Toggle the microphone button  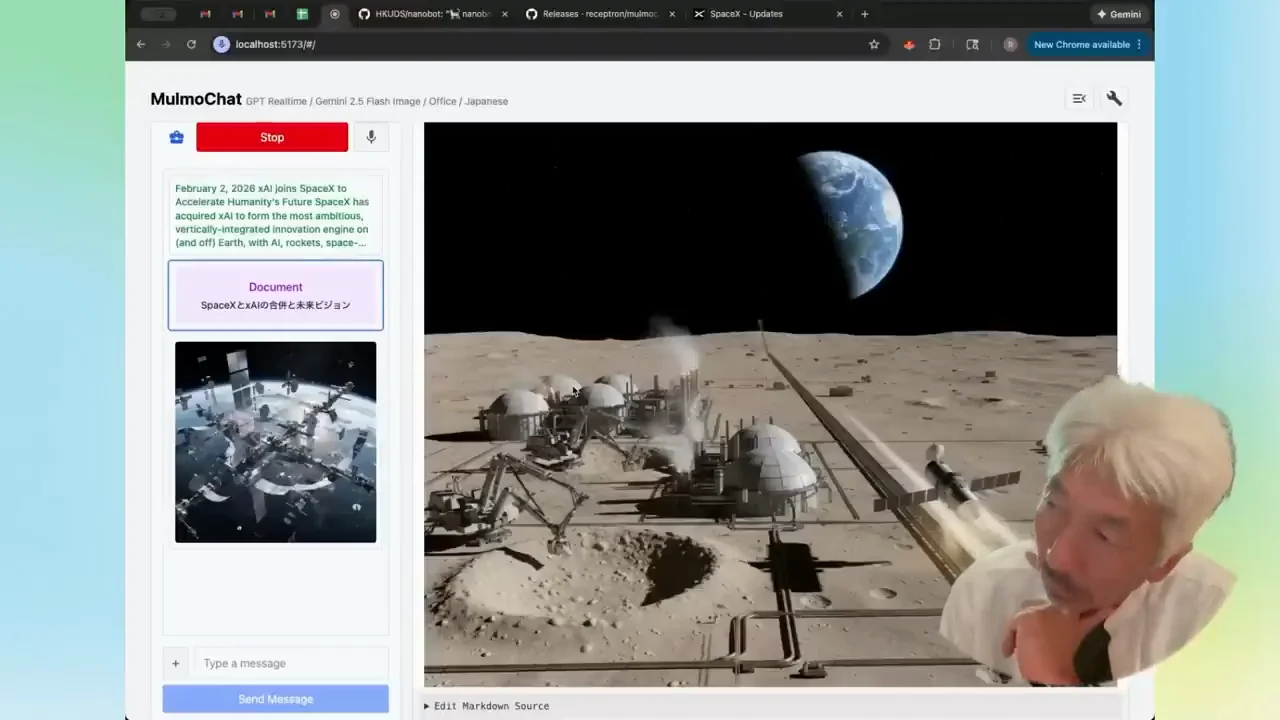(371, 137)
